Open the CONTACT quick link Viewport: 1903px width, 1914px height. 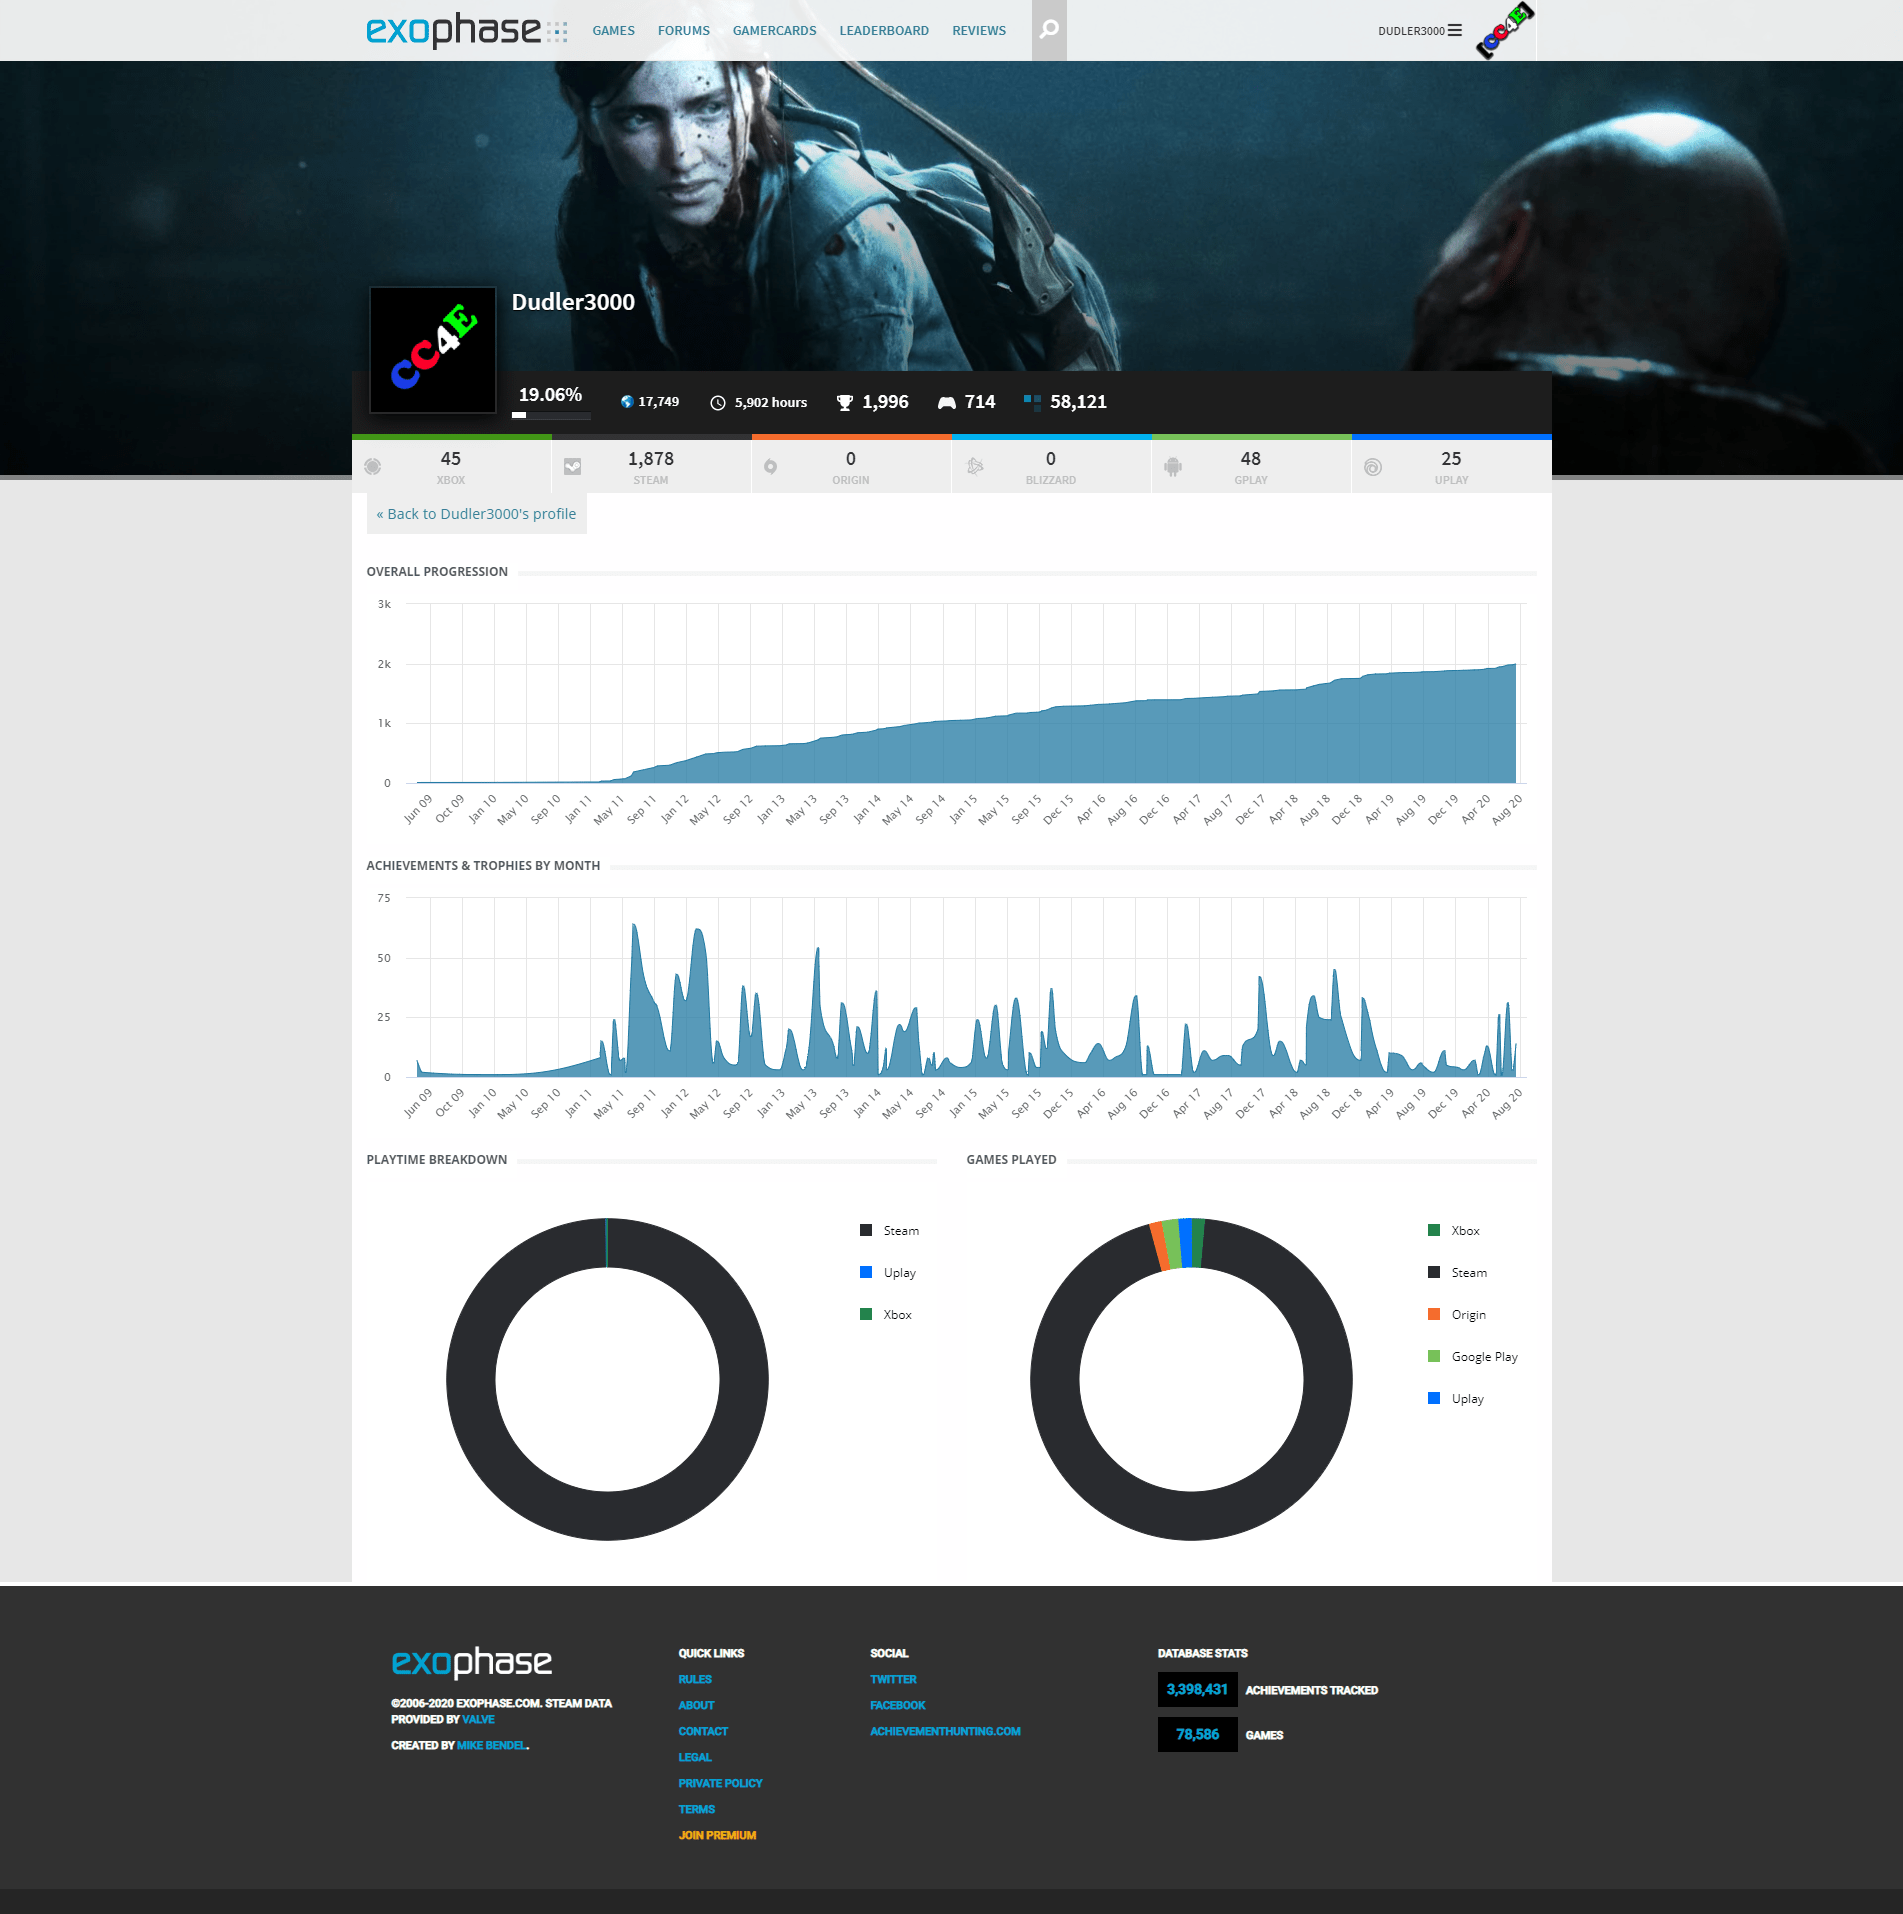click(703, 1732)
